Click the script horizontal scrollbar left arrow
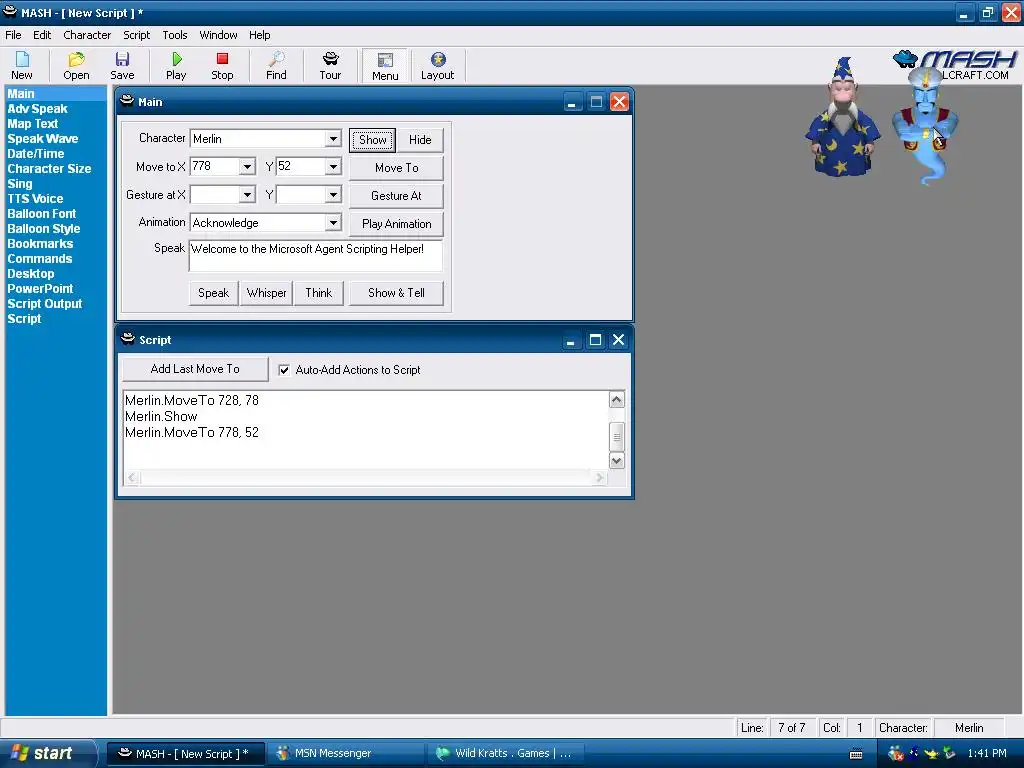Viewport: 1024px width, 768px height. (x=132, y=478)
